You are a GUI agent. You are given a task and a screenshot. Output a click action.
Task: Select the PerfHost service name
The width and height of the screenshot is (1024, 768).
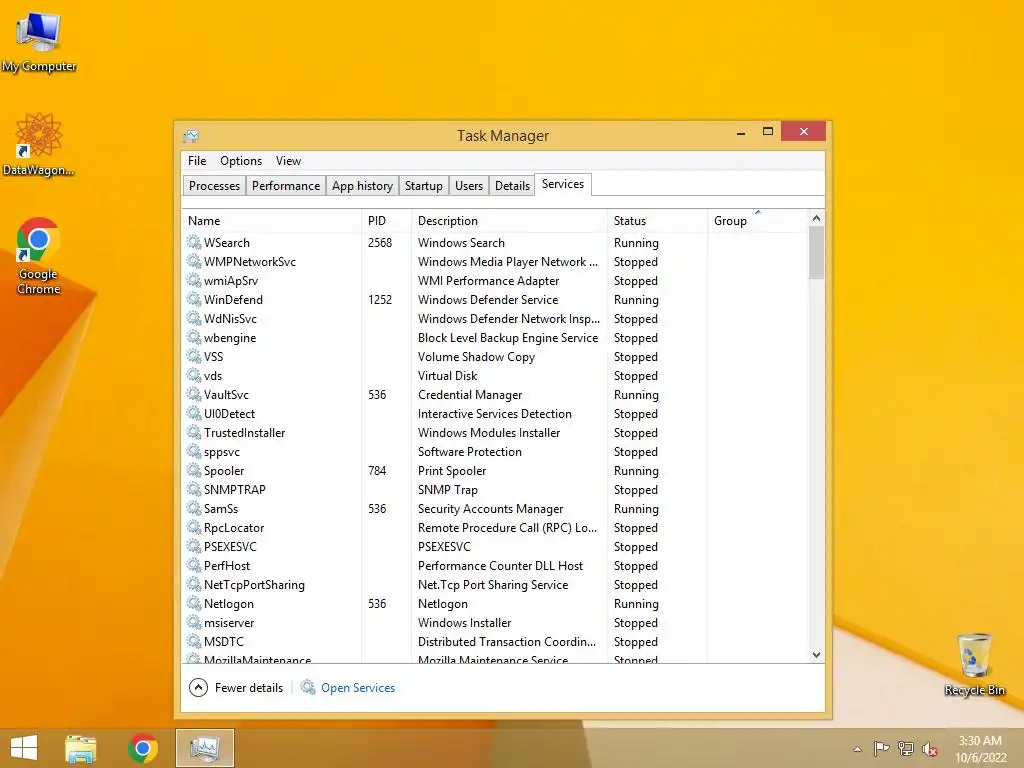[227, 566]
